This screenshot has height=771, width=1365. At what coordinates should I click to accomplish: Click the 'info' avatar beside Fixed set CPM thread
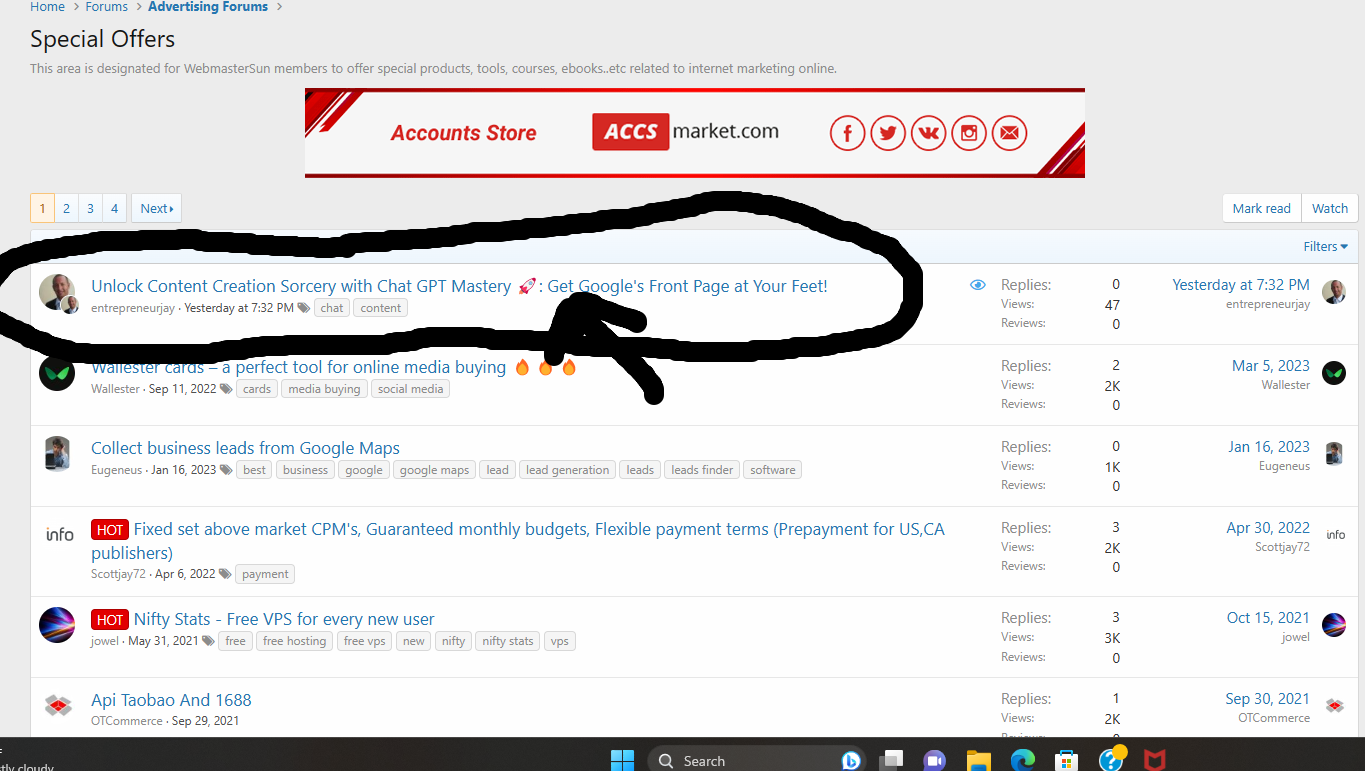(59, 535)
